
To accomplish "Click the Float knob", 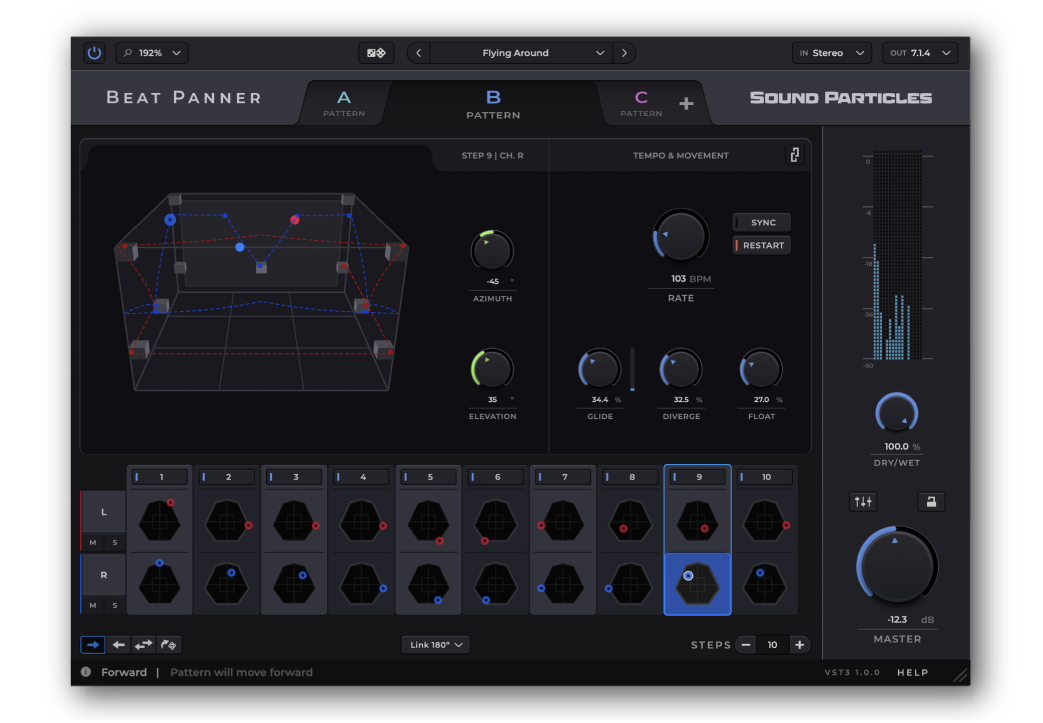I will pos(761,369).
